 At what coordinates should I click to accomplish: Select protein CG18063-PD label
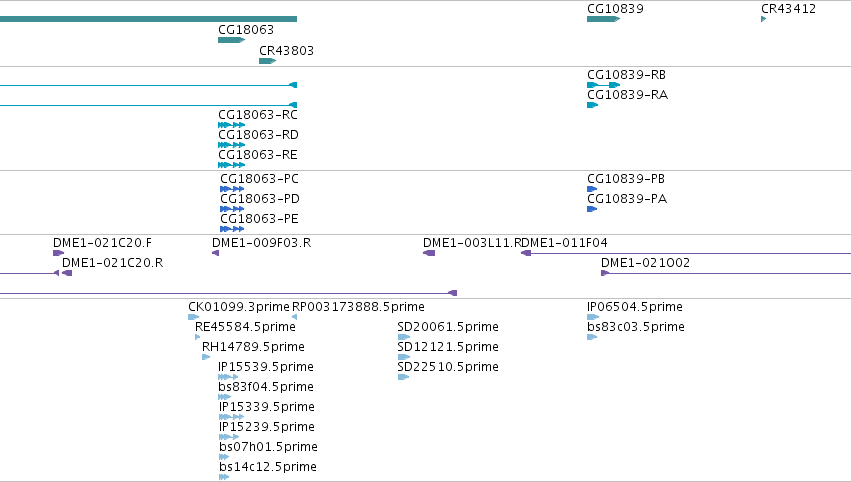click(260, 199)
